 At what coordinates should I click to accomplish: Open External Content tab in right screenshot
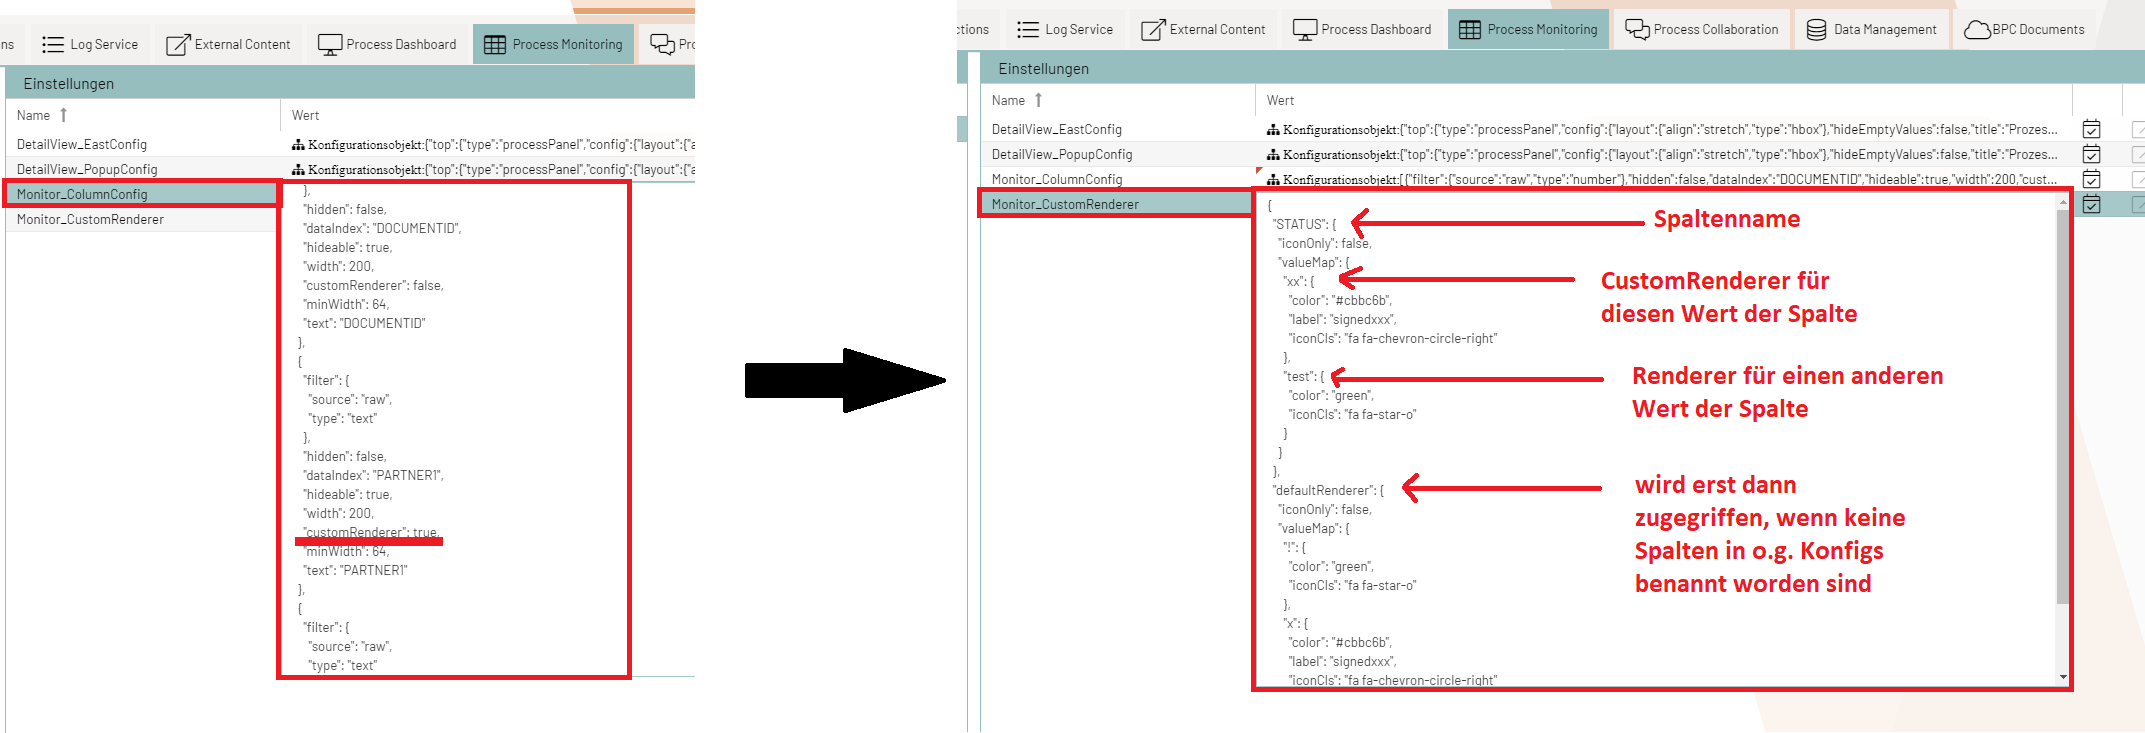coord(1203,29)
